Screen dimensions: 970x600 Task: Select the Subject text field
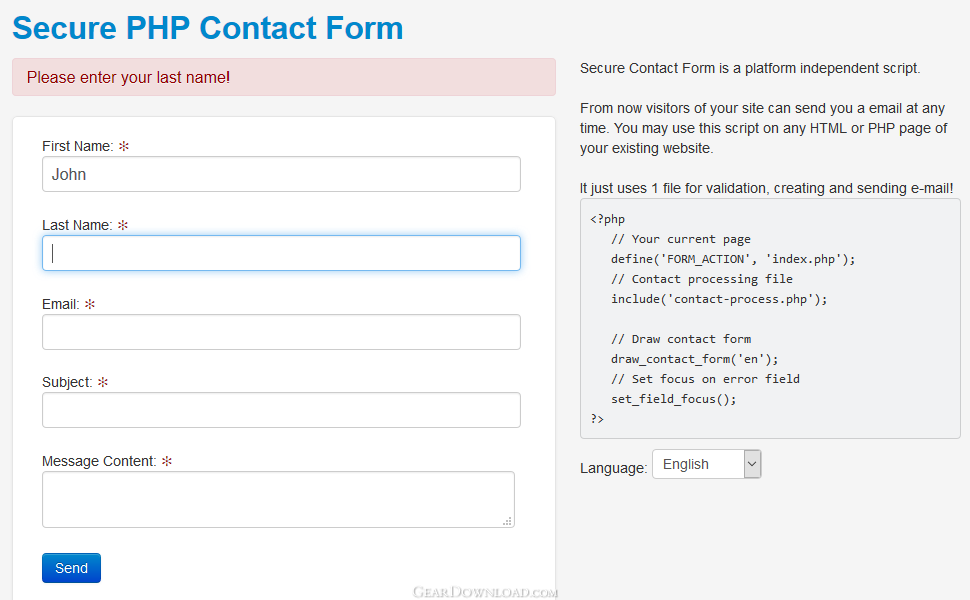[281, 410]
